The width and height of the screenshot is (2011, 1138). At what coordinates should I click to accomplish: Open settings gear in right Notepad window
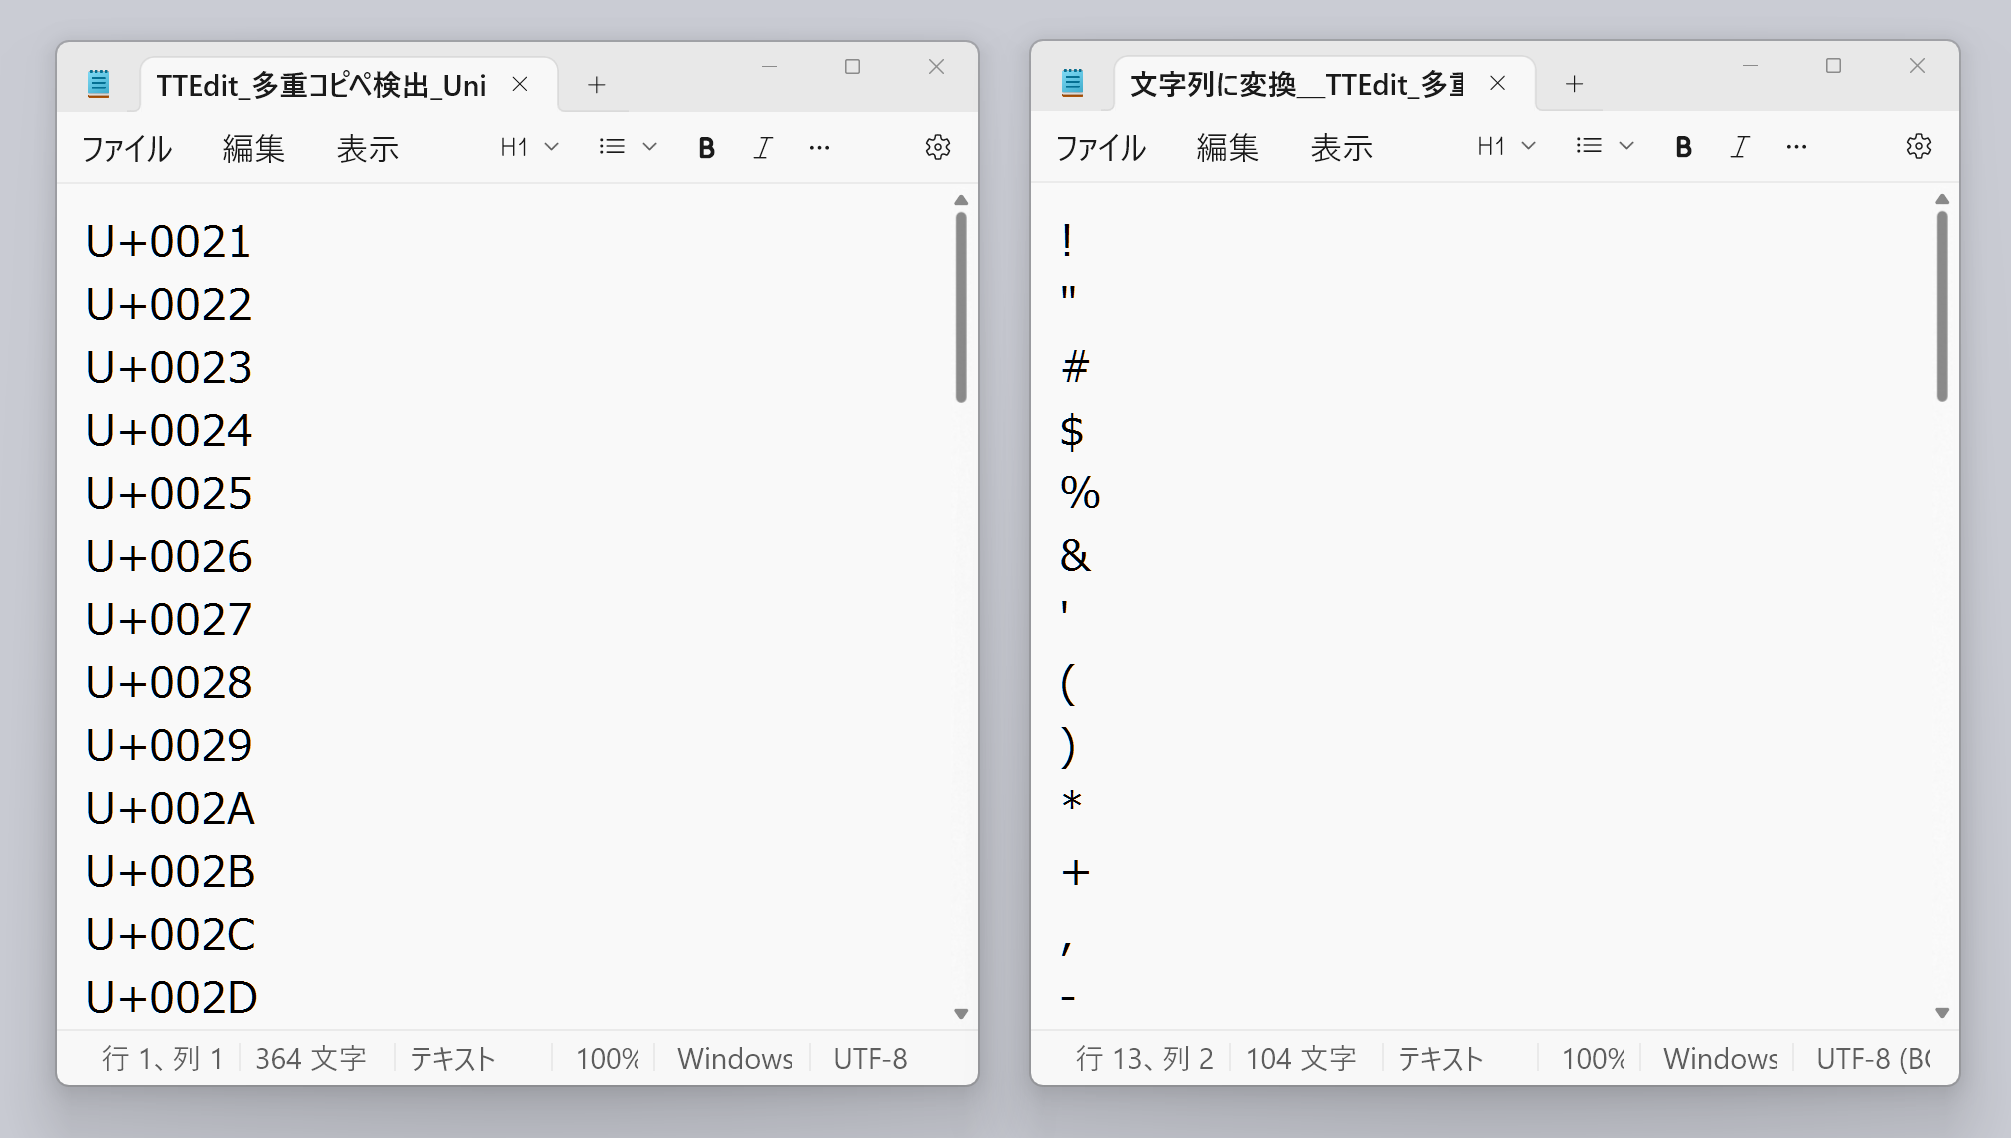(x=1918, y=147)
